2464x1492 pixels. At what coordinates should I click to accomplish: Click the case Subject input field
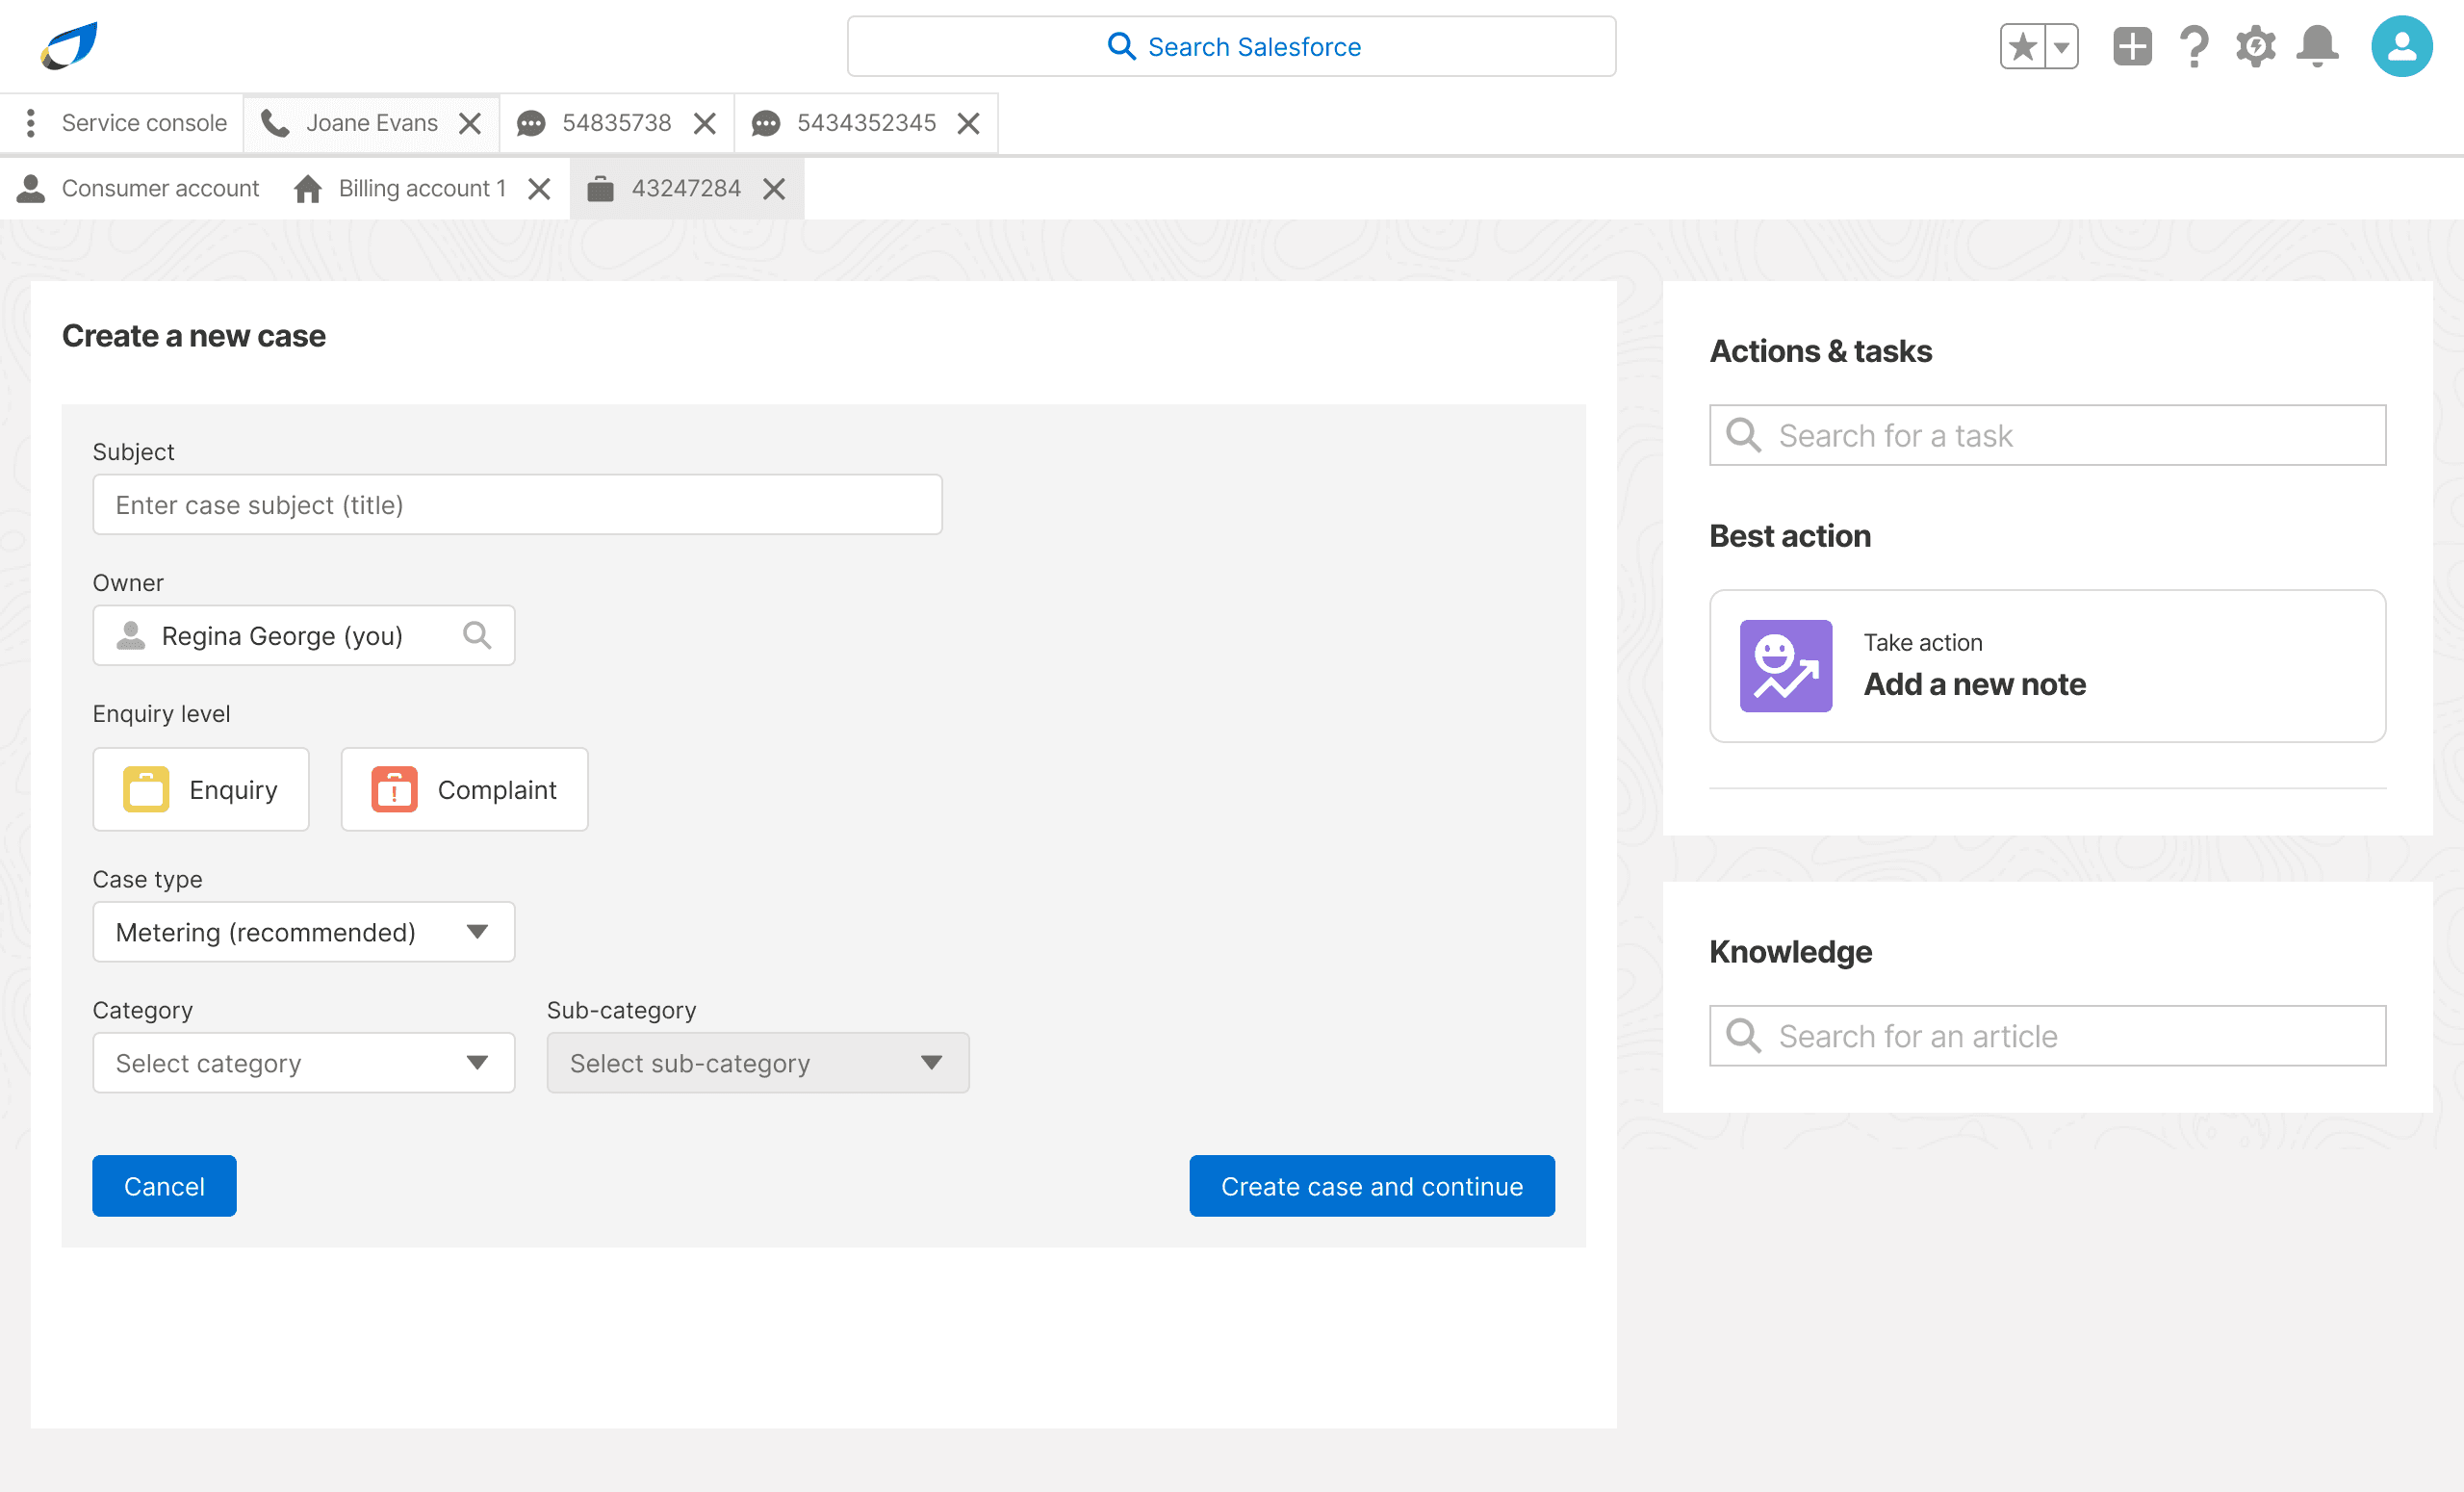(517, 505)
